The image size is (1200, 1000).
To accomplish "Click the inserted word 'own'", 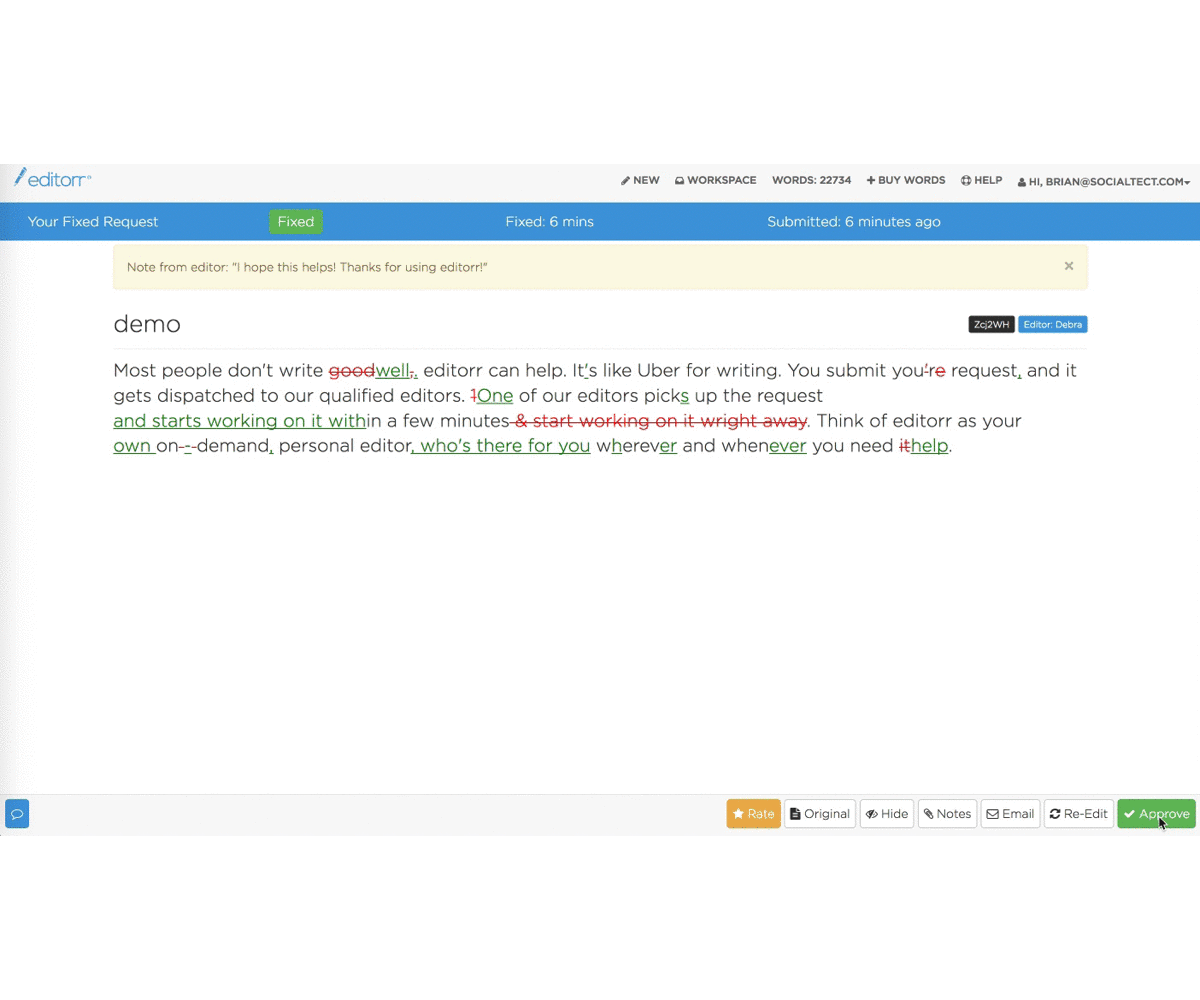I will (132, 446).
